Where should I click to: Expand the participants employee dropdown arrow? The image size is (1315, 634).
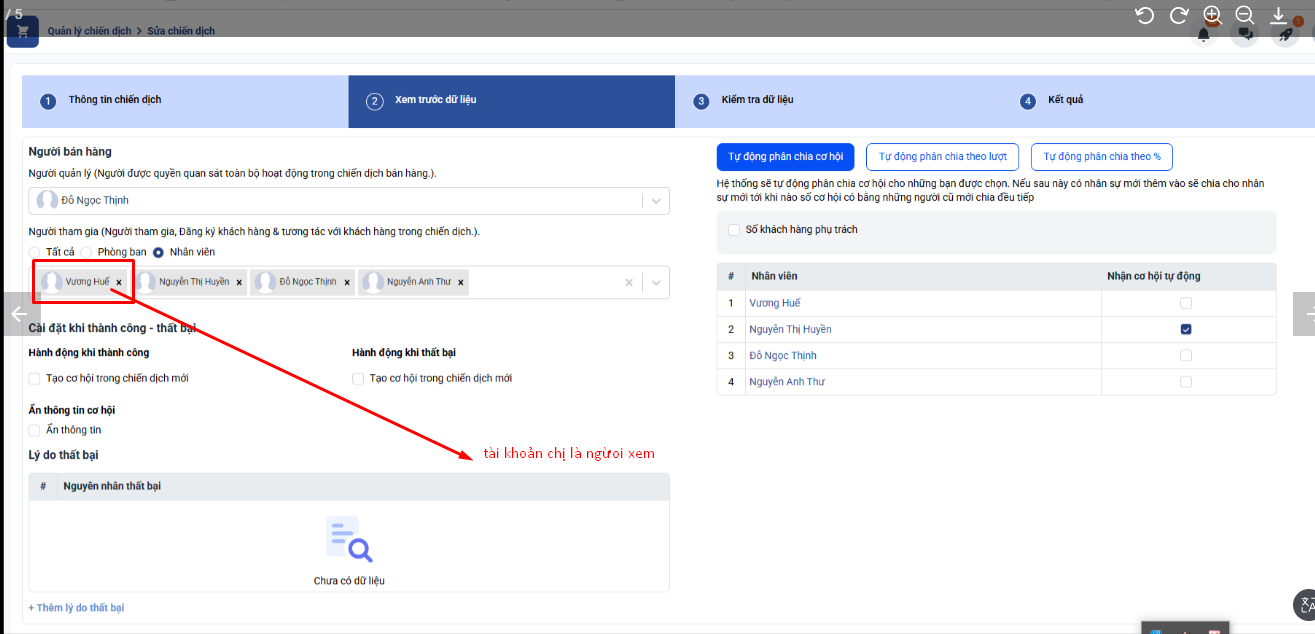point(656,282)
